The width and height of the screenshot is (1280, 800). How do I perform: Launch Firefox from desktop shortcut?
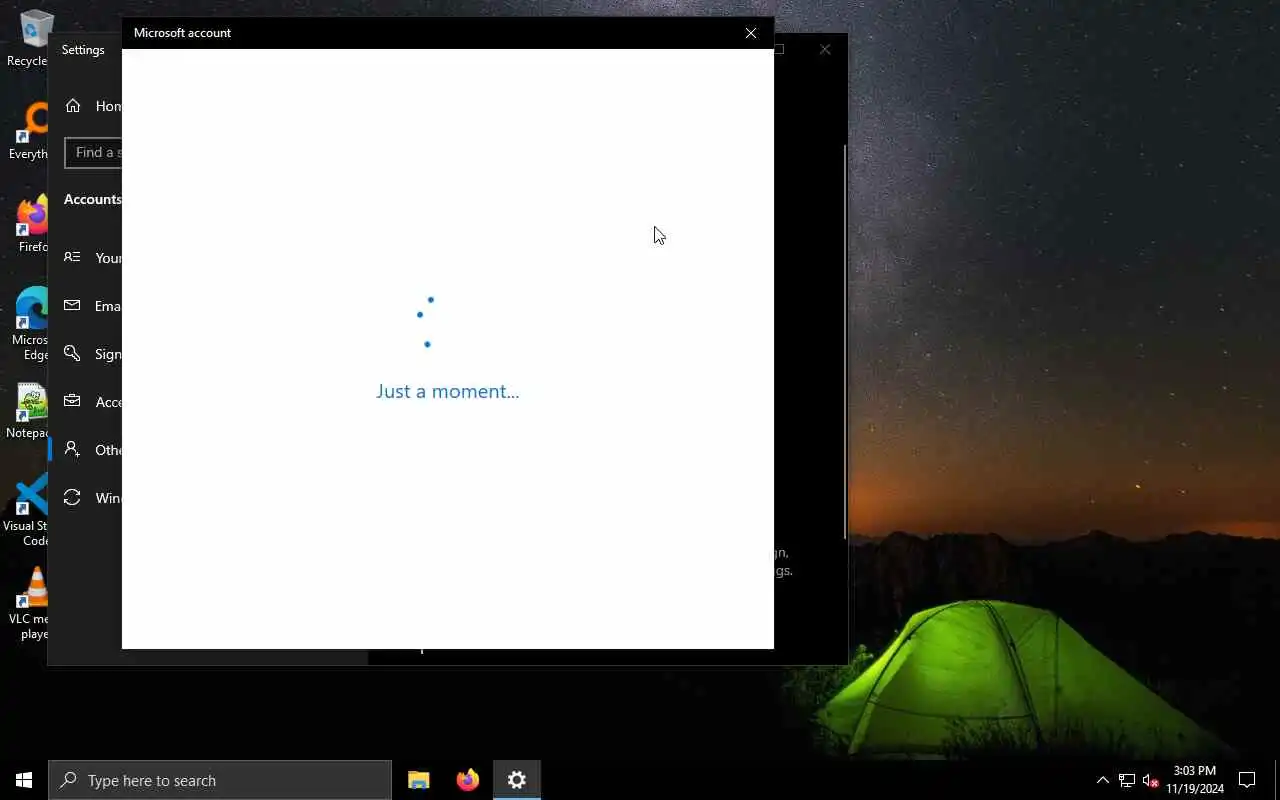point(32,224)
